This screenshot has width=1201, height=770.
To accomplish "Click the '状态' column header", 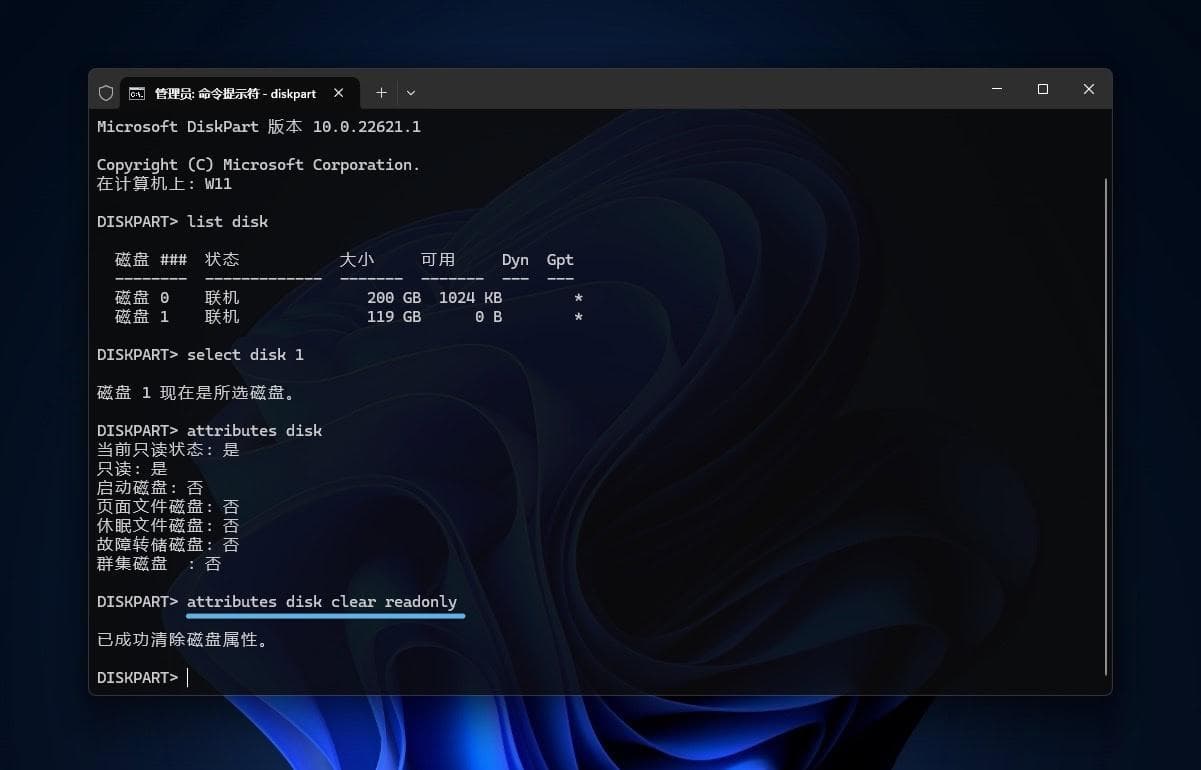I will (x=222, y=260).
